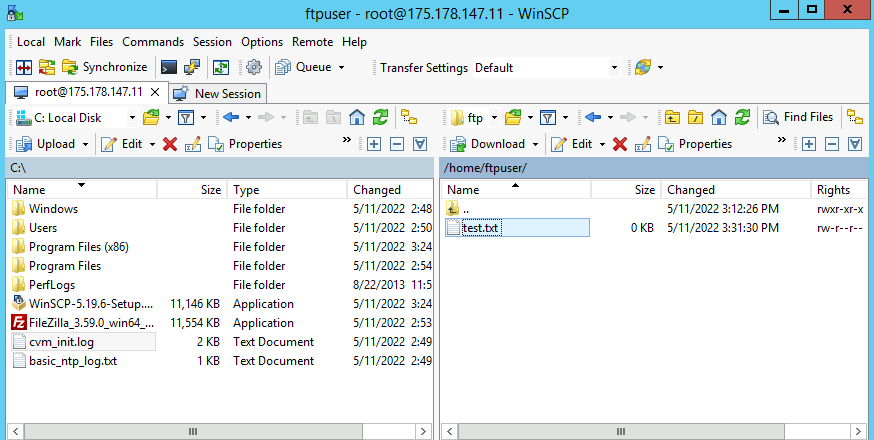The image size is (874, 440).
Task: Click remote panel select files plus icon
Action: 808,144
